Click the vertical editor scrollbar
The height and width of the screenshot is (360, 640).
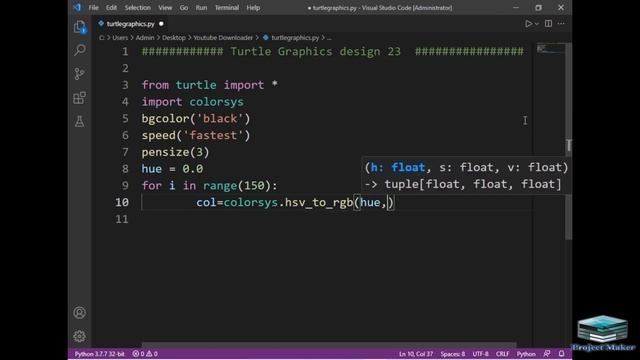[569, 141]
